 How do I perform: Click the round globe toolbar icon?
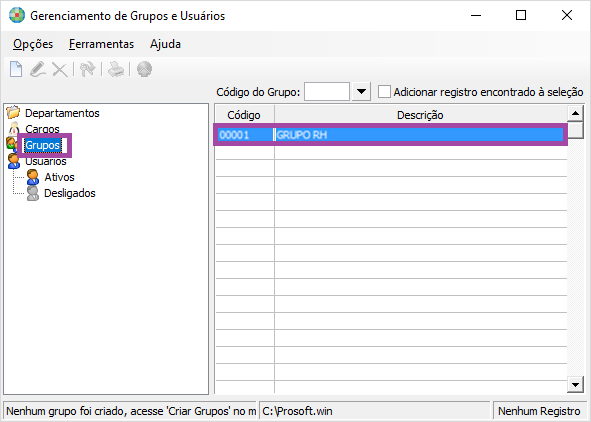pyautogui.click(x=144, y=69)
